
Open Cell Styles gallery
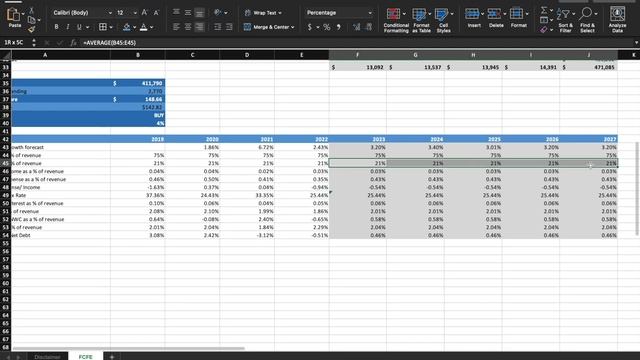point(443,20)
